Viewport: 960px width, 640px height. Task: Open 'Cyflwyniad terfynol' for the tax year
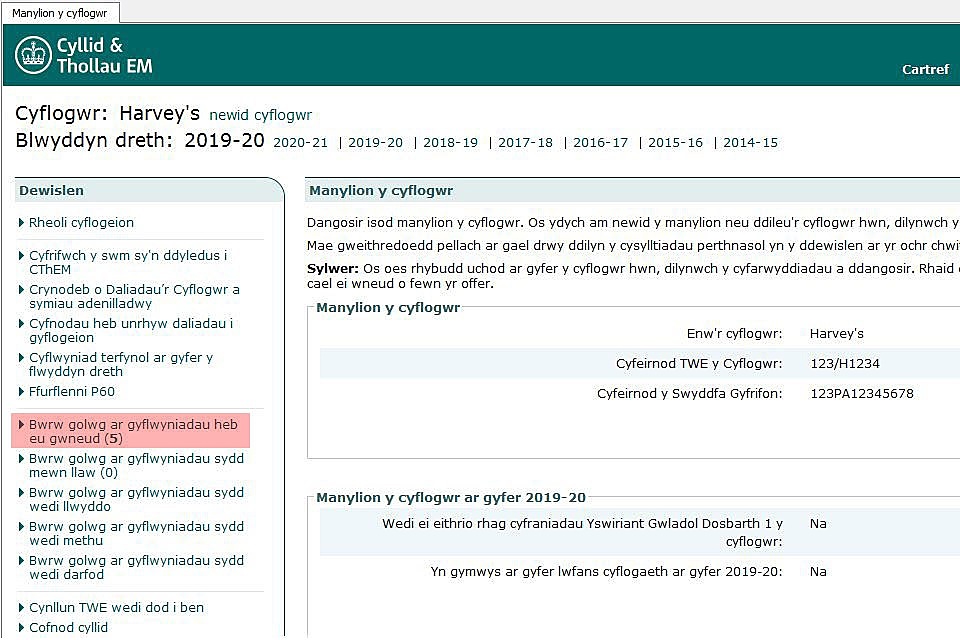pyautogui.click(x=120, y=364)
